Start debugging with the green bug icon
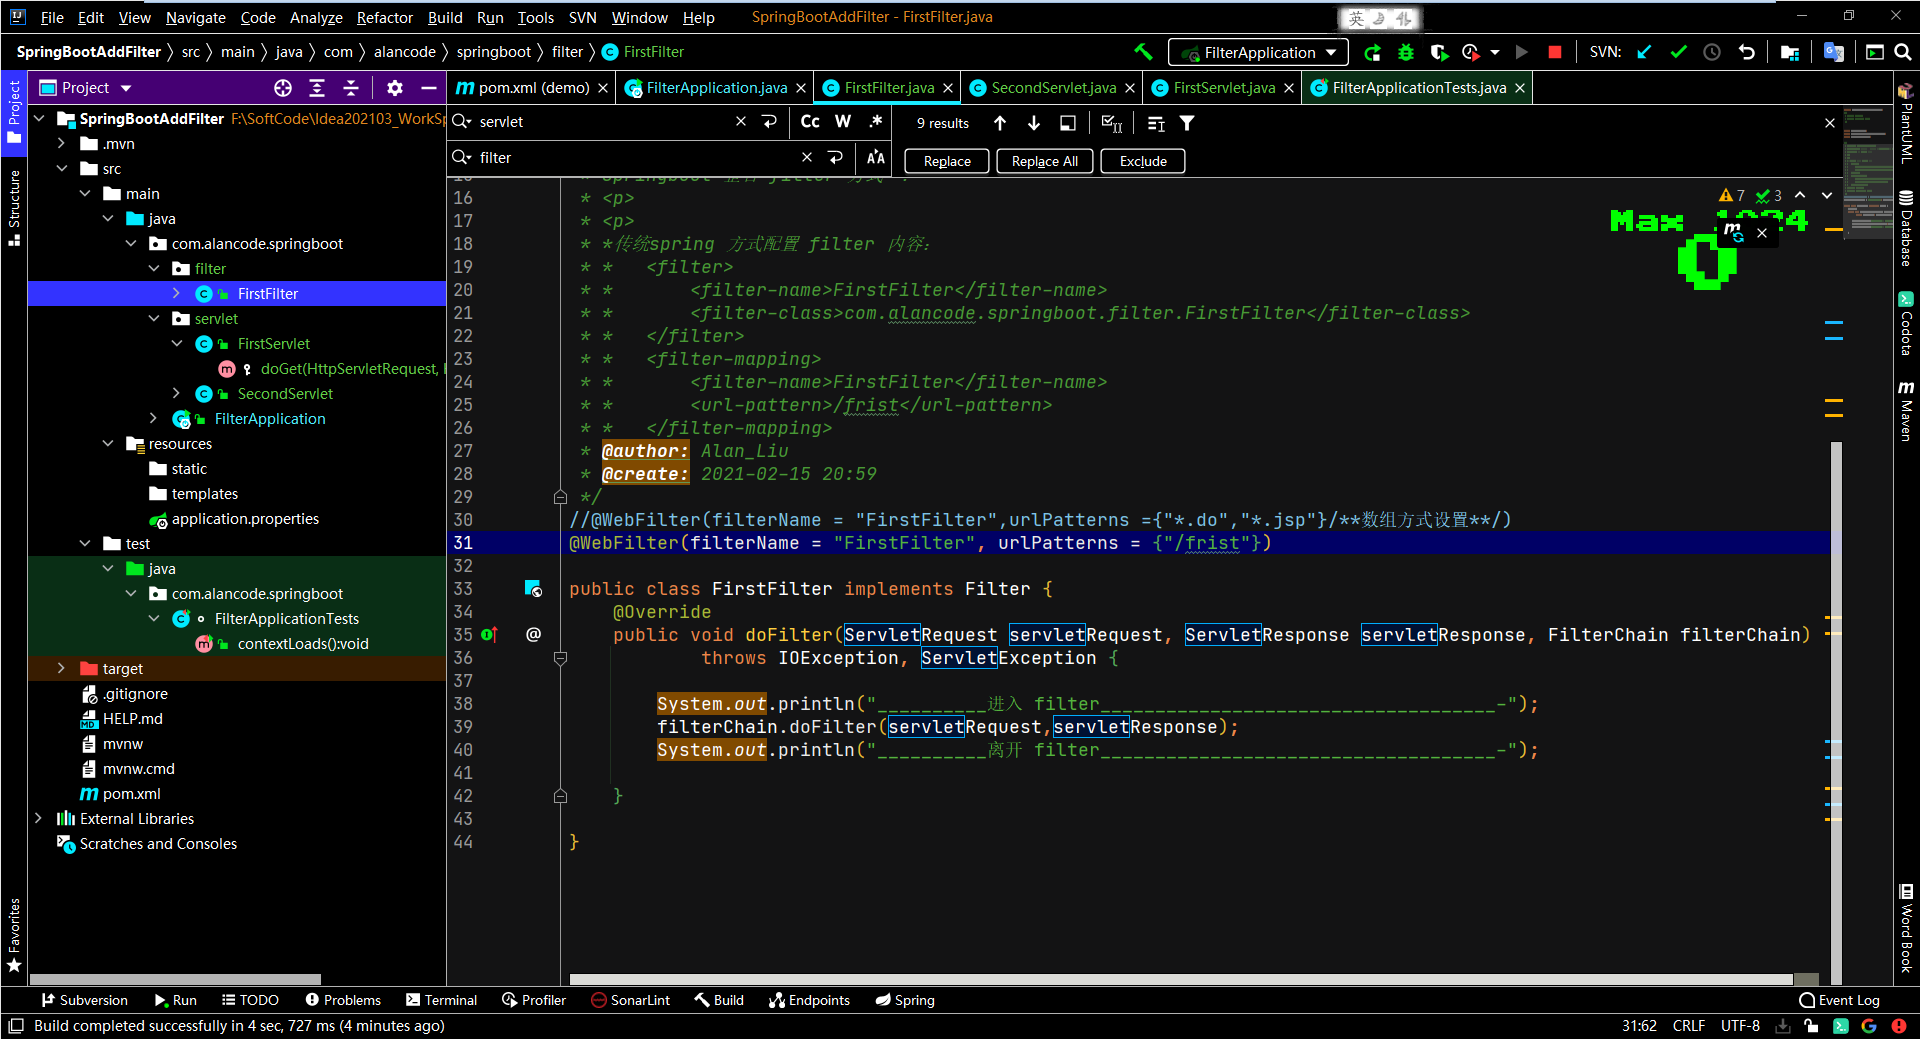The image size is (1920, 1039). 1406,52
